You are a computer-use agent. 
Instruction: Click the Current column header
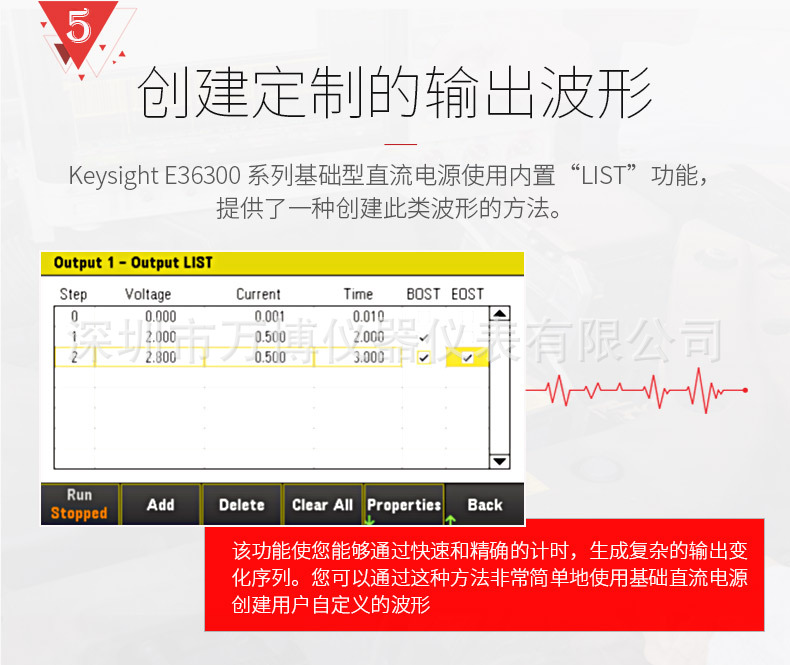pyautogui.click(x=258, y=294)
